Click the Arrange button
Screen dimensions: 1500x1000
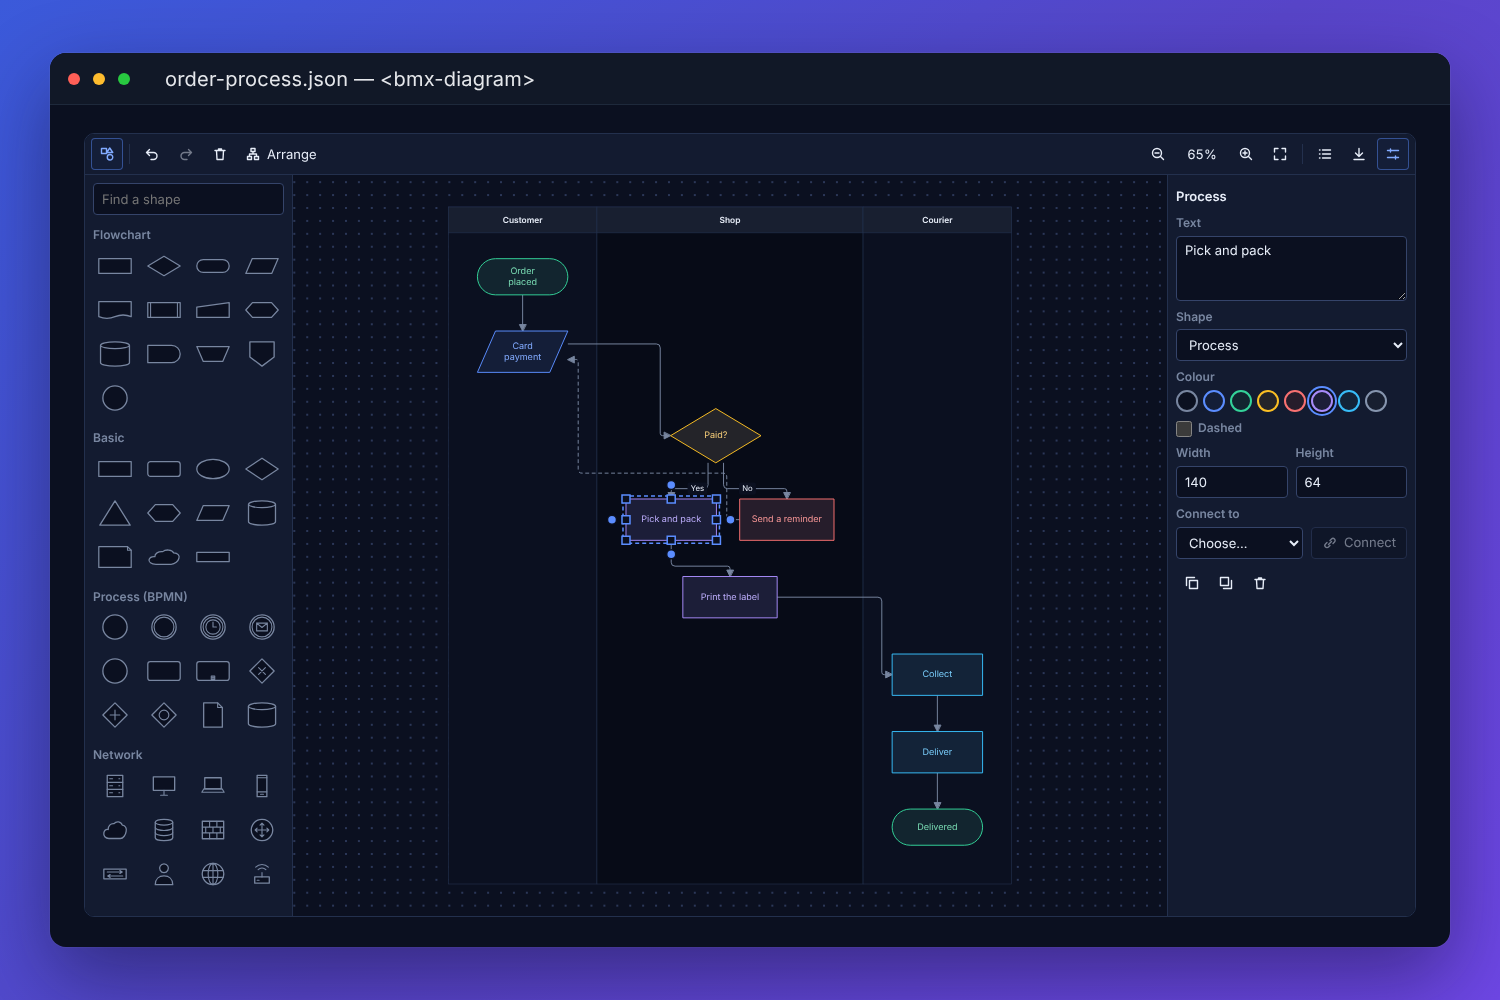click(x=281, y=154)
